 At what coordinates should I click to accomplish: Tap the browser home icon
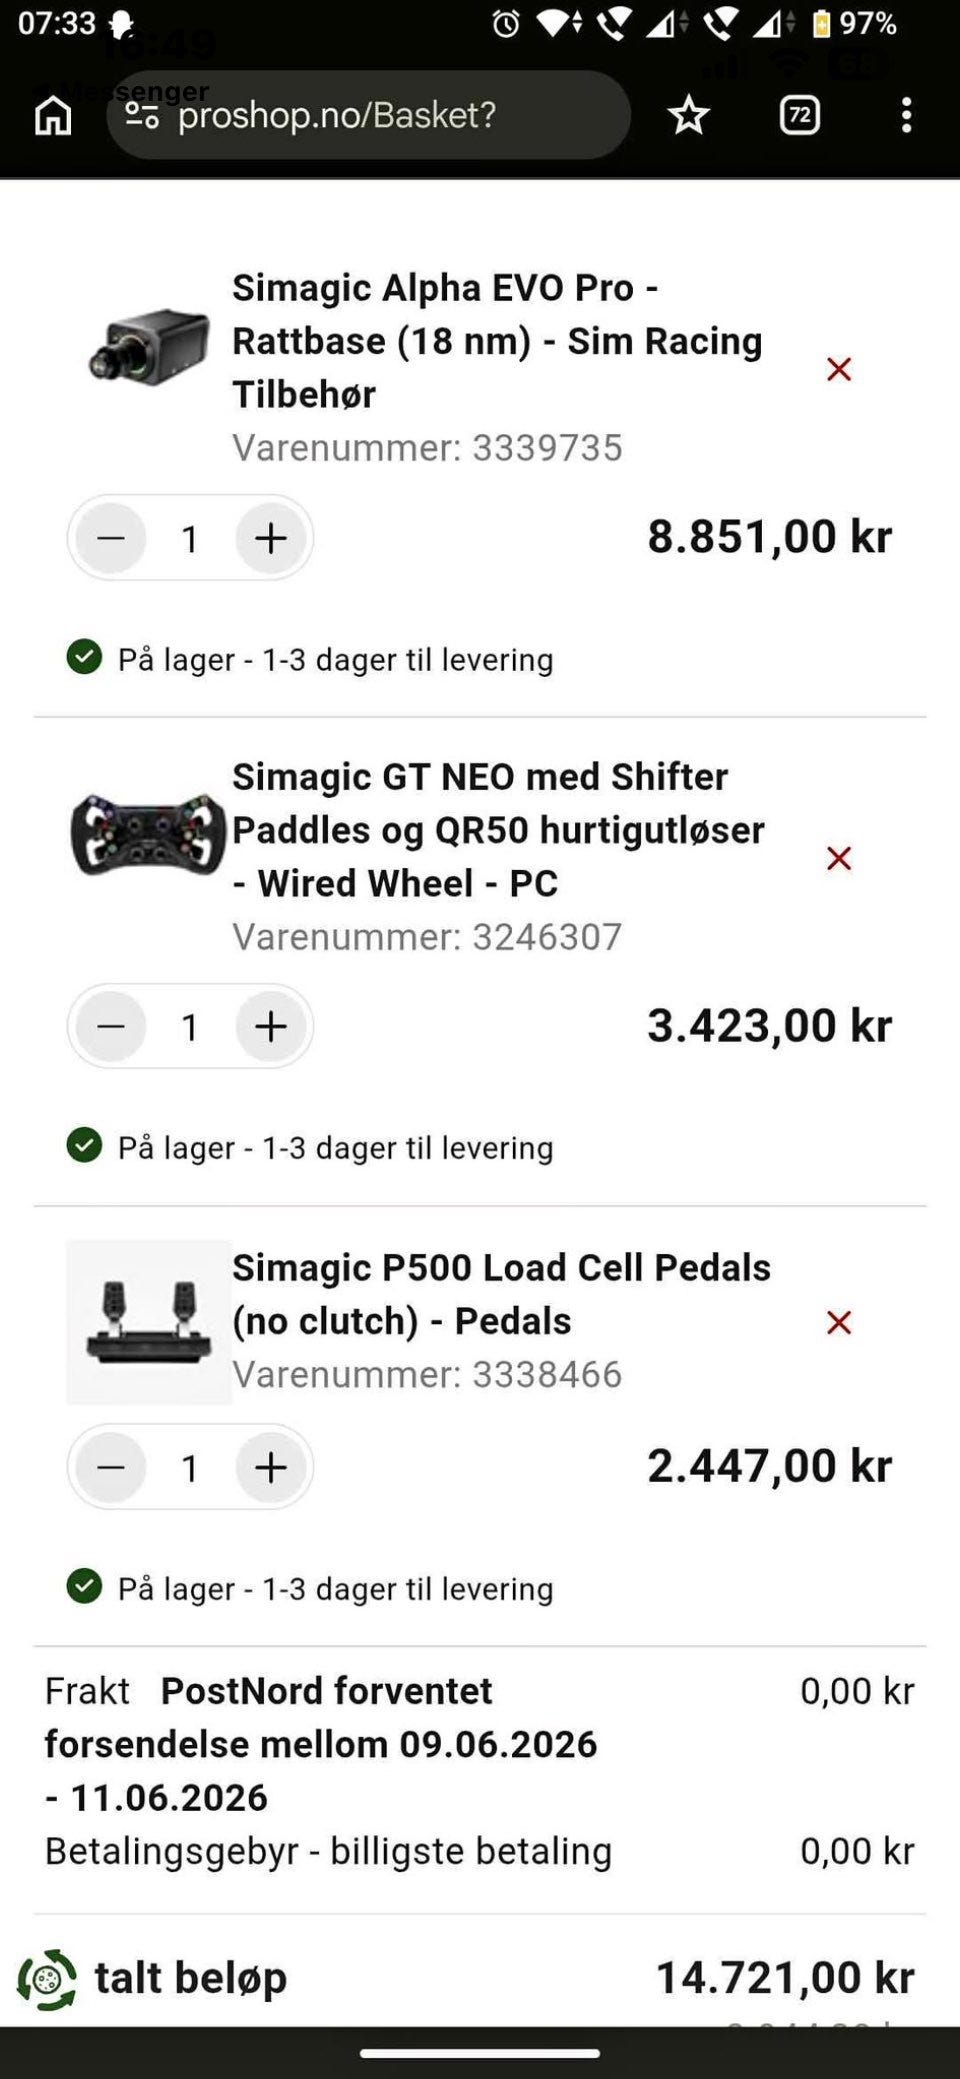coord(53,115)
